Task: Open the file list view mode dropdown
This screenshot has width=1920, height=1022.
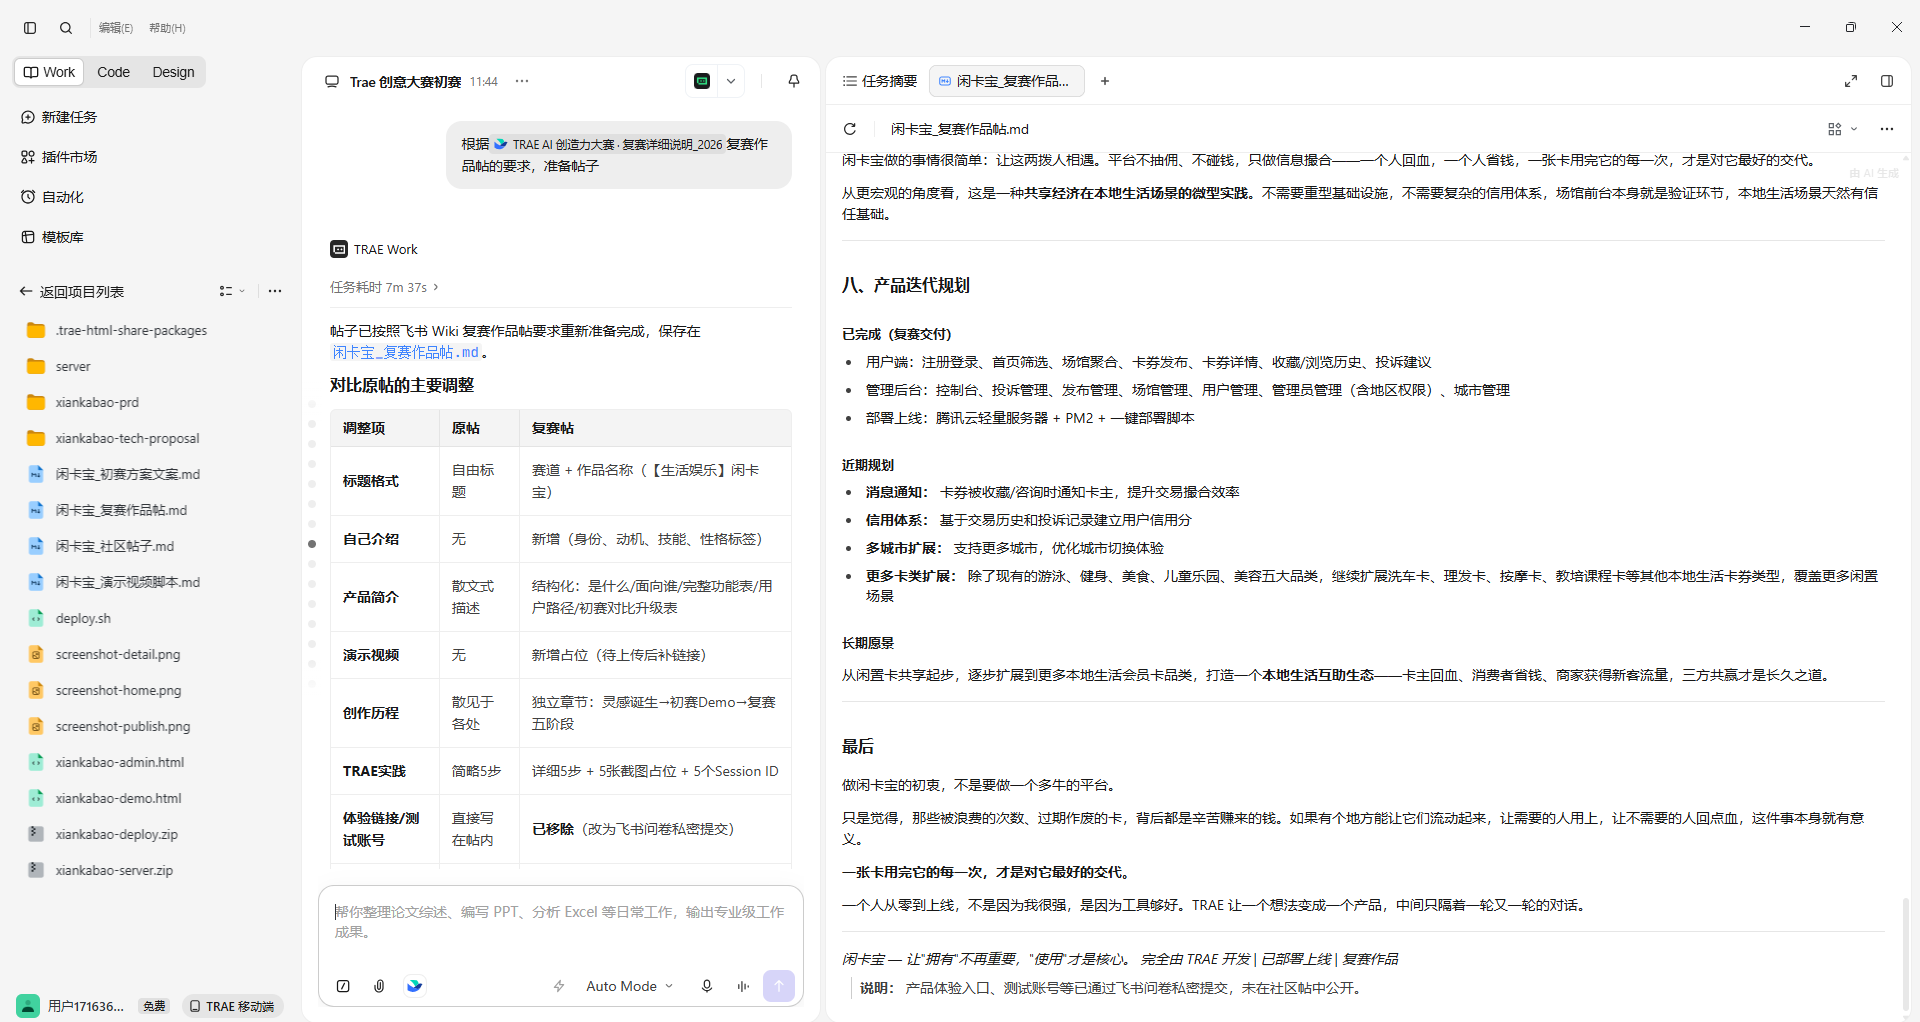Action: click(x=232, y=291)
